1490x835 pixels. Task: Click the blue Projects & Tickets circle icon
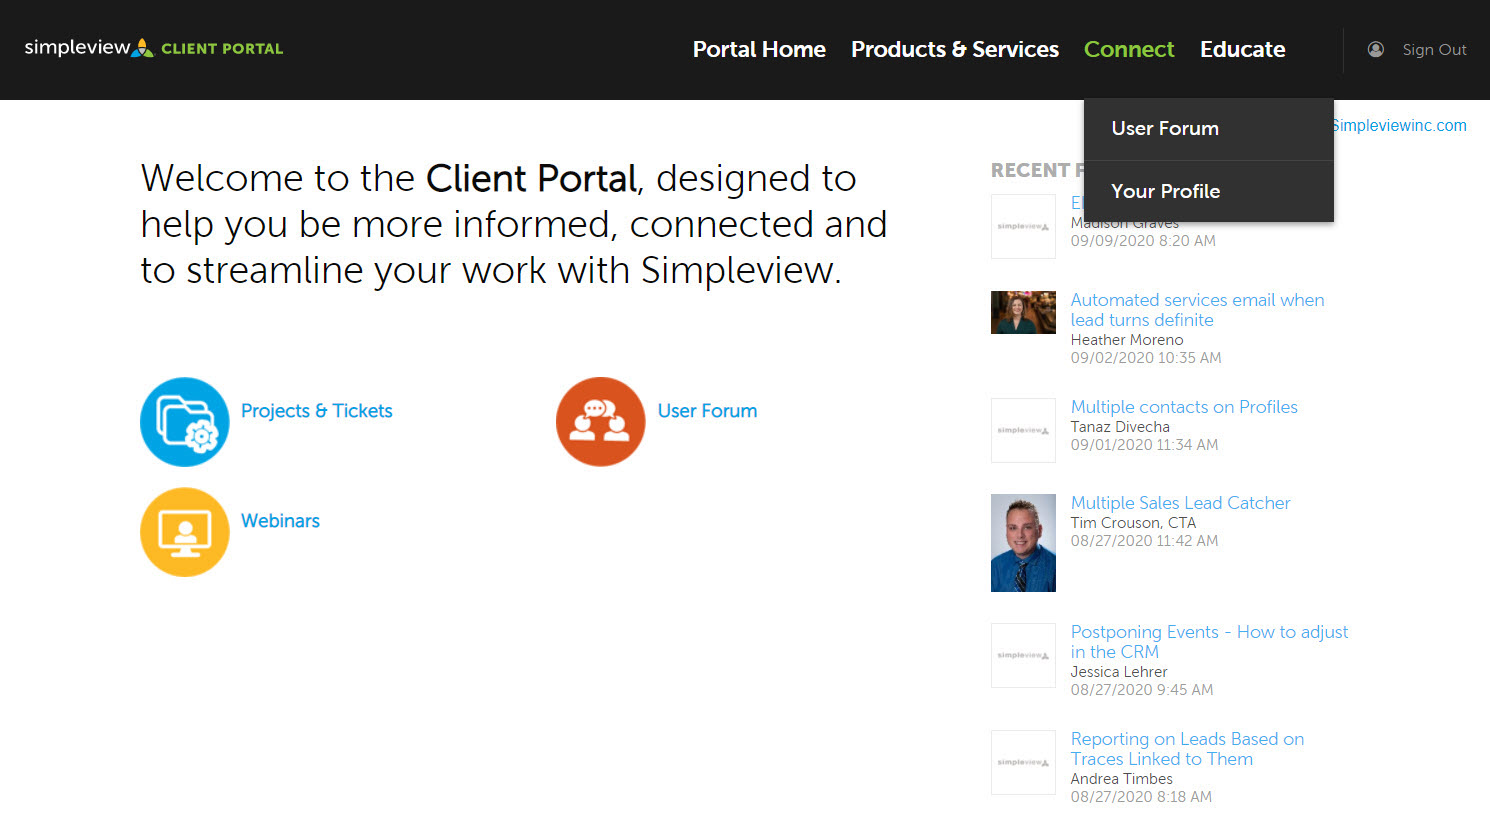pos(185,422)
